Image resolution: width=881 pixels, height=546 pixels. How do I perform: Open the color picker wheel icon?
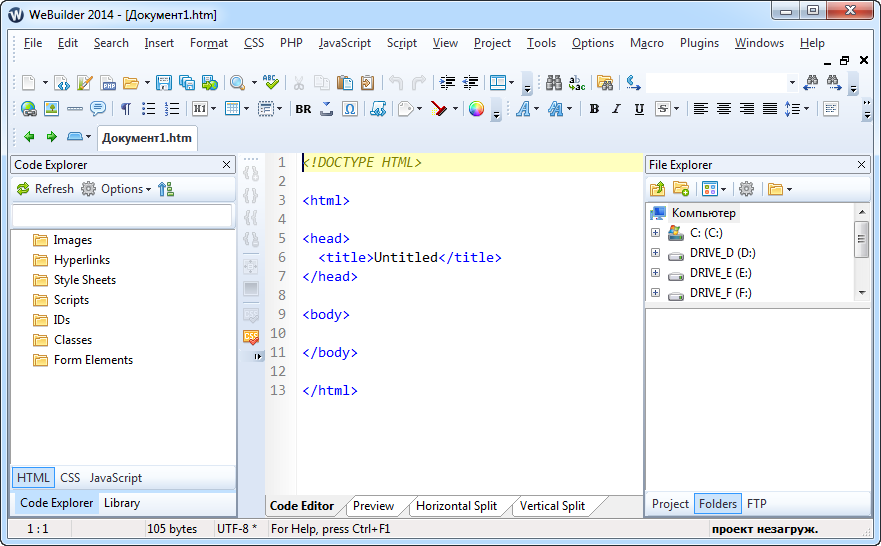pos(476,108)
